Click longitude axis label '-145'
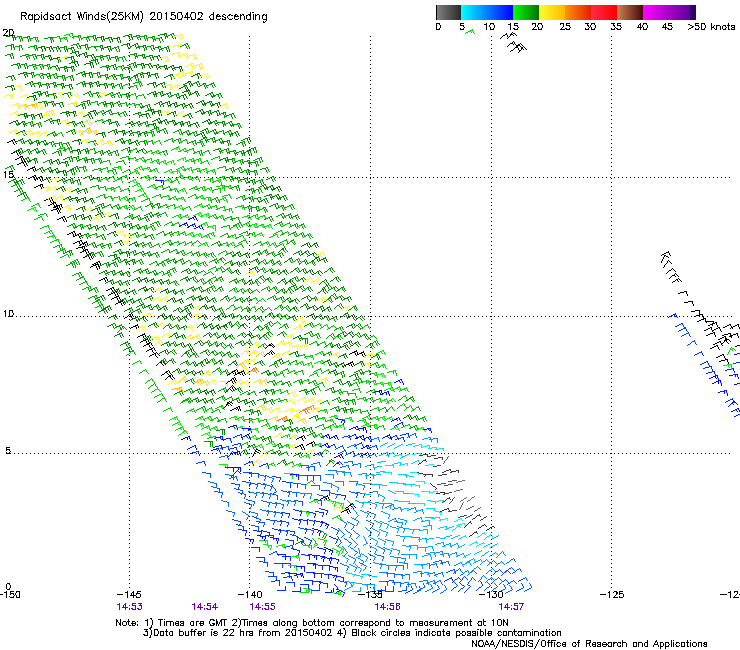The image size is (740, 650). tap(129, 595)
